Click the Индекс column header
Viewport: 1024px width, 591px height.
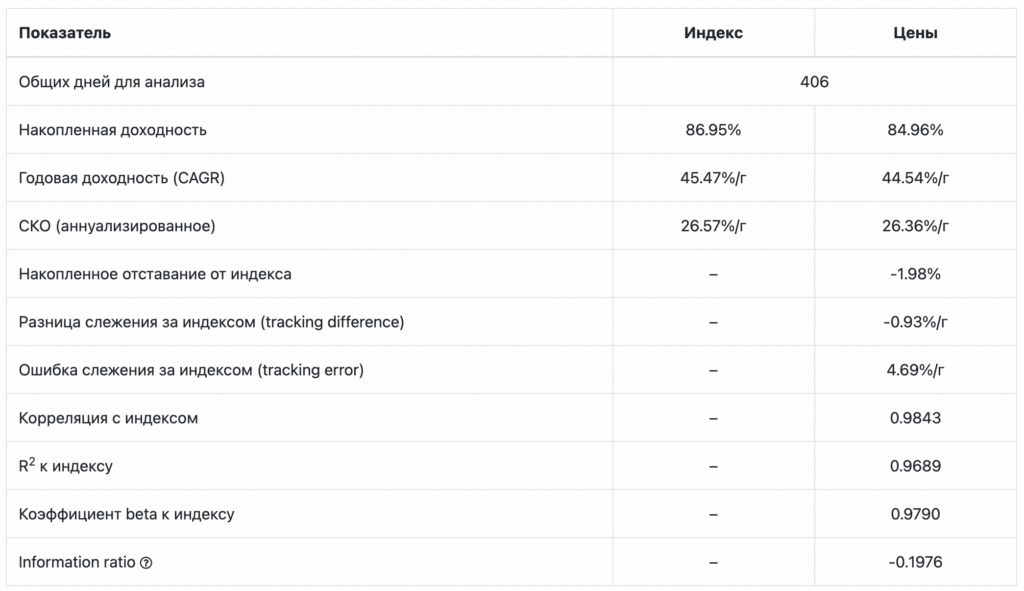(x=713, y=33)
